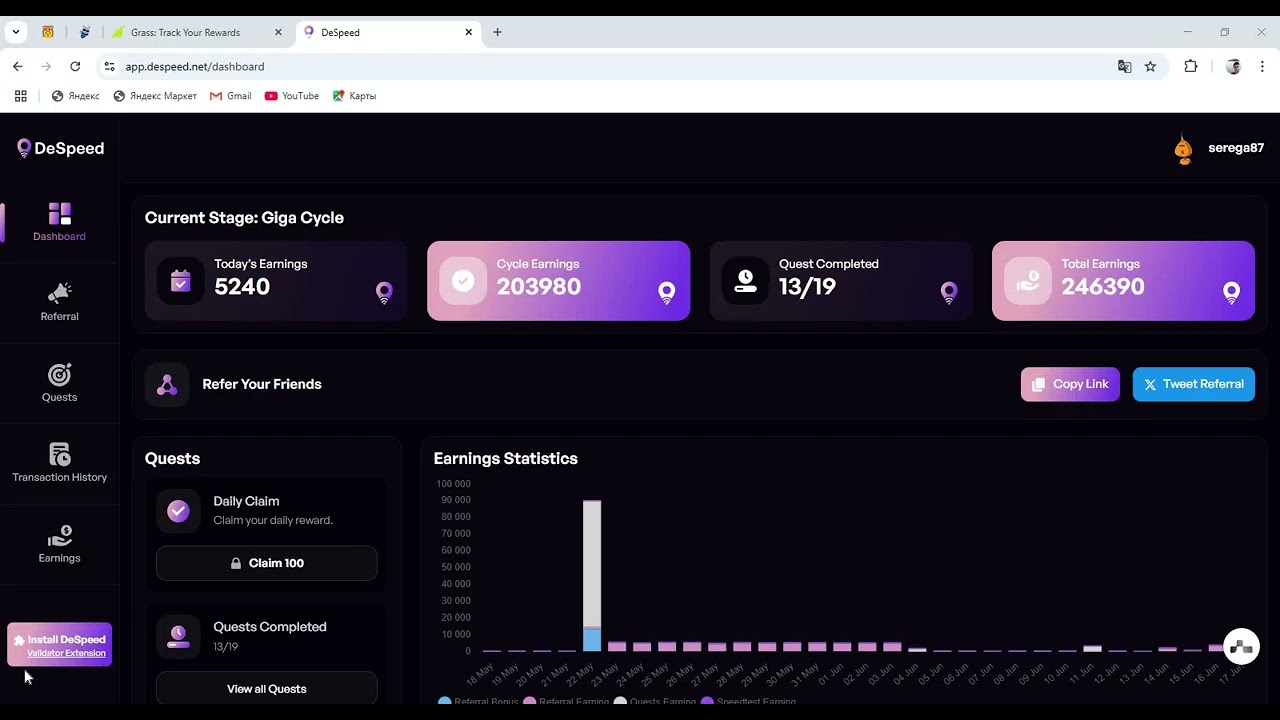Viewport: 1280px width, 720px height.
Task: Go back in the browser
Action: click(x=18, y=66)
